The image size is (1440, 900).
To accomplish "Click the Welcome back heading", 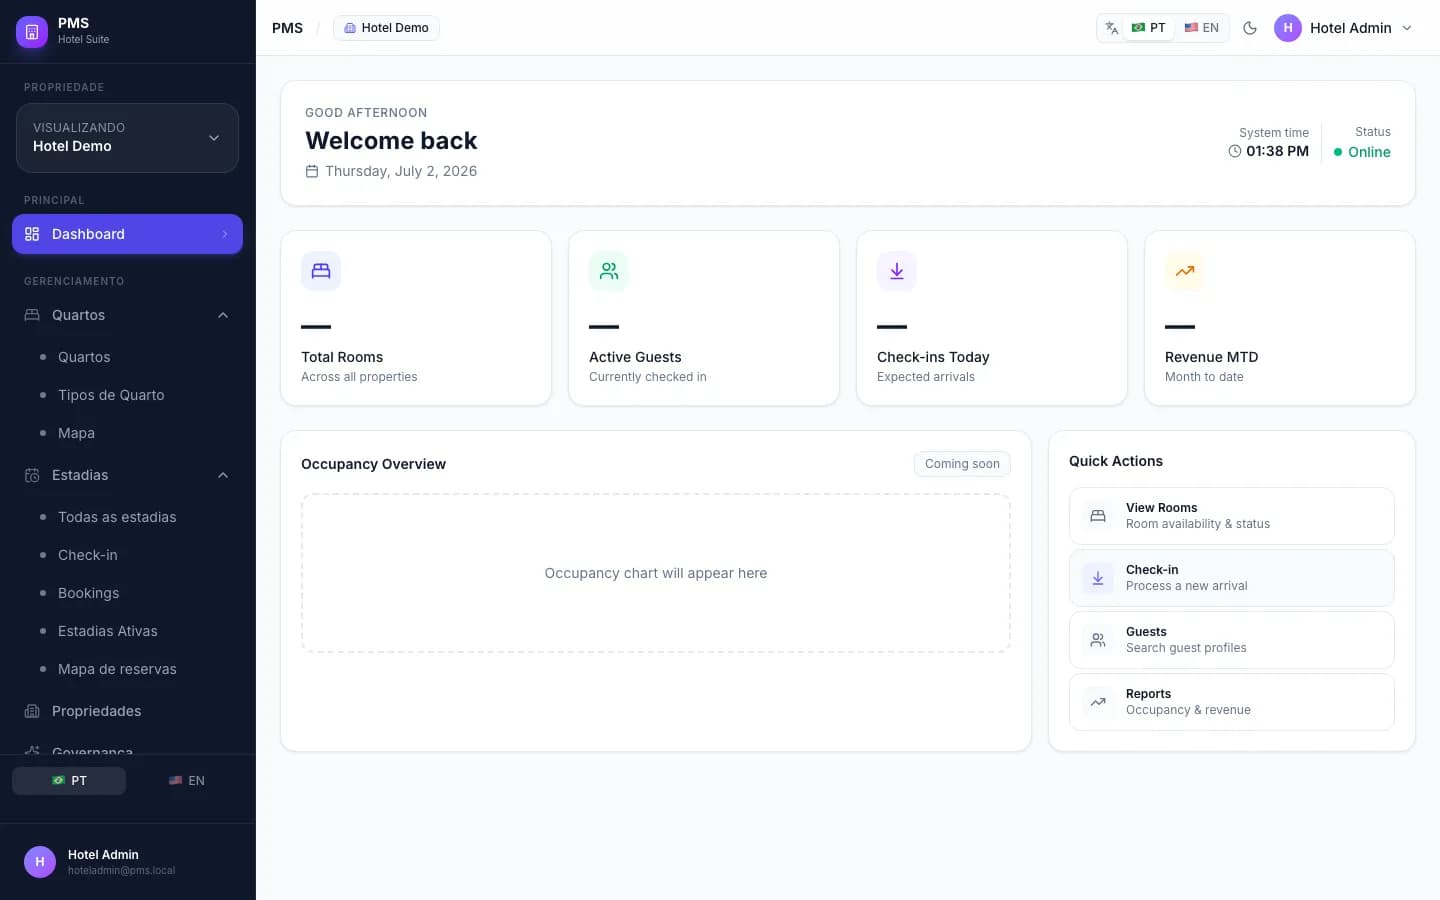I will click(x=391, y=141).
